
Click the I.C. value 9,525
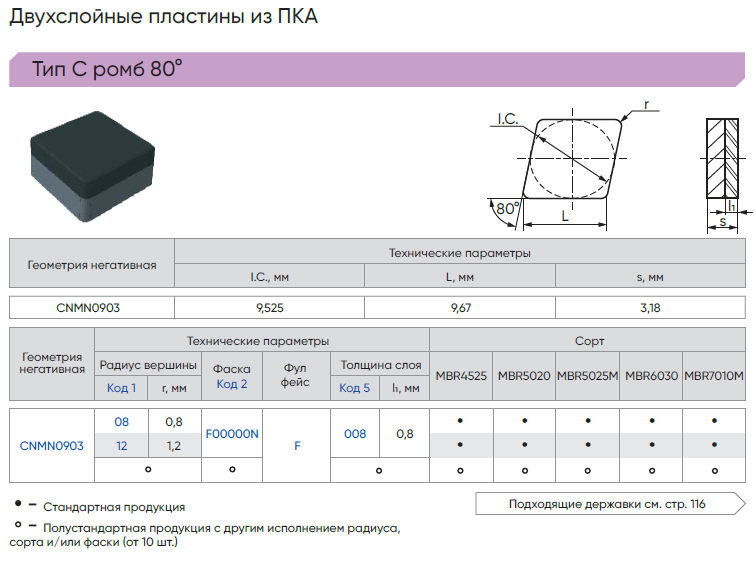click(x=270, y=308)
